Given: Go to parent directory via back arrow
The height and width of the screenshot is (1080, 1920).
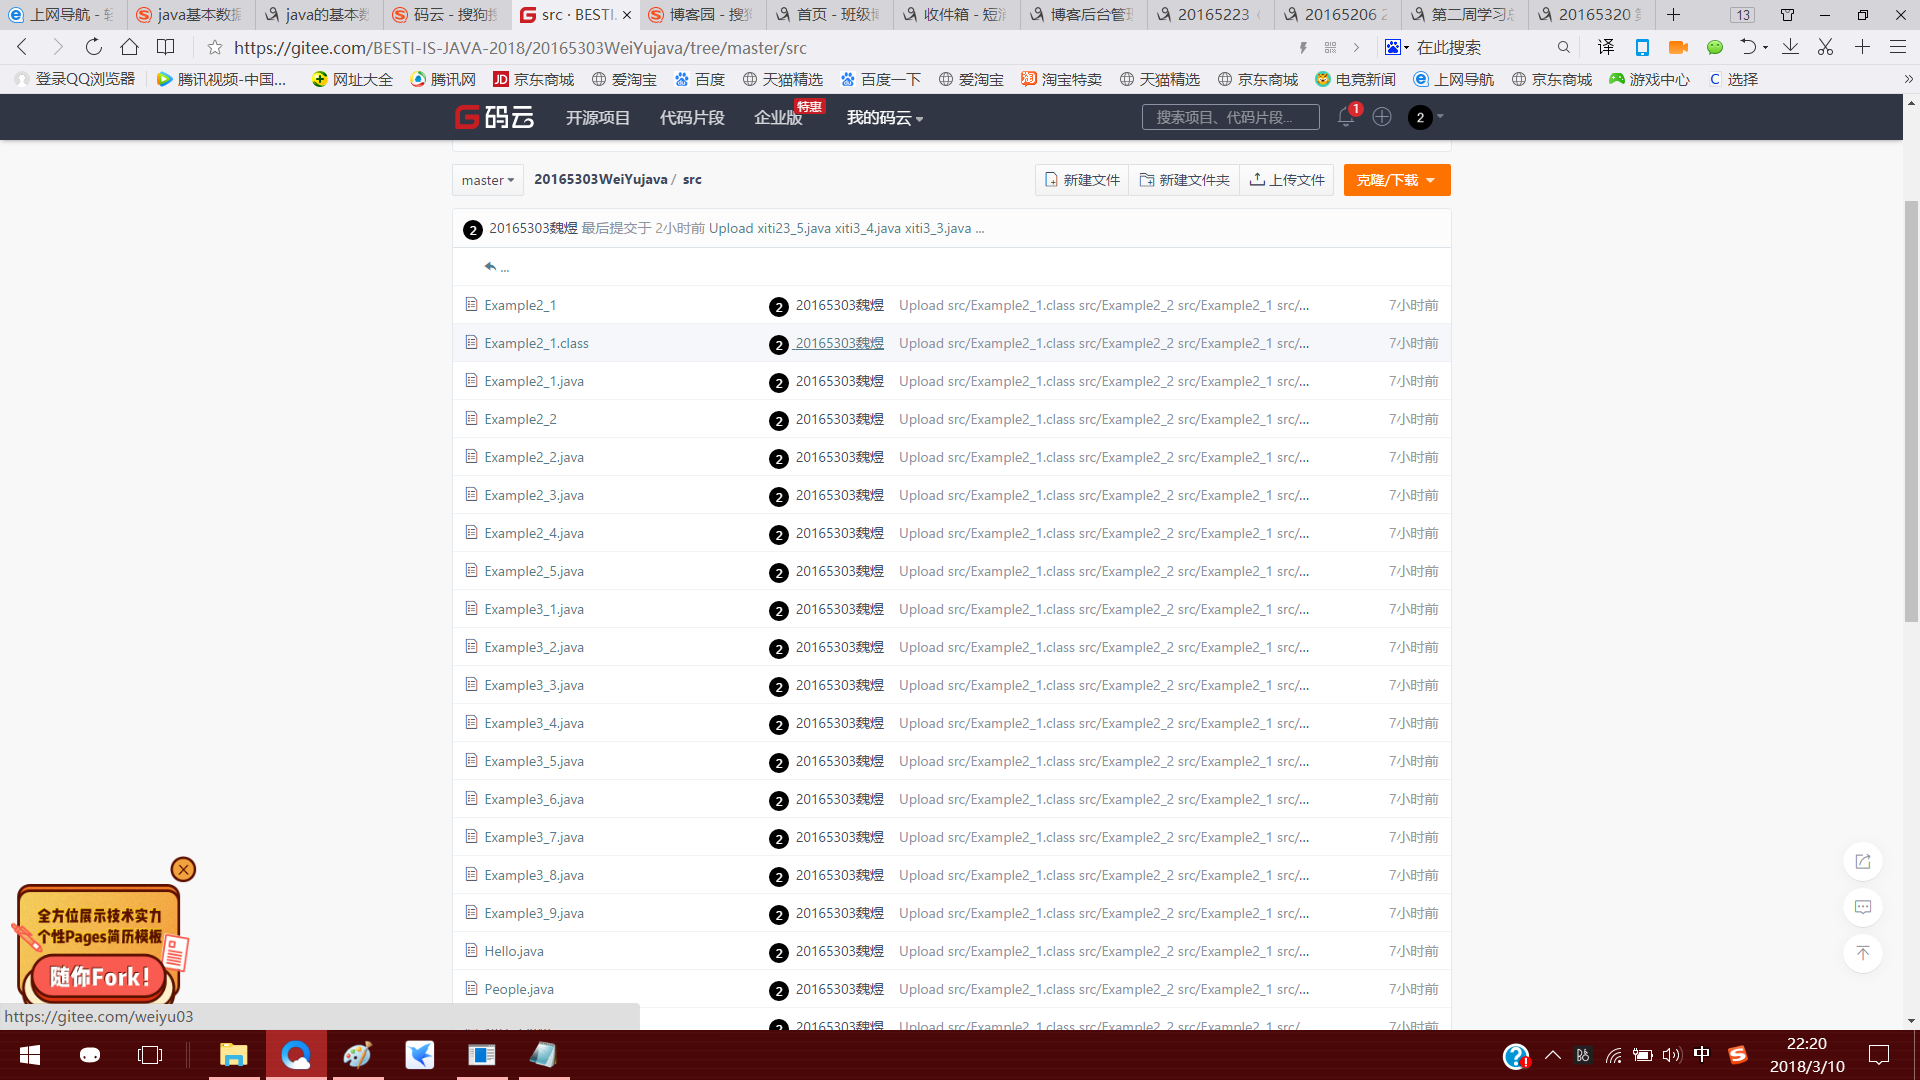Looking at the screenshot, I should coord(490,266).
